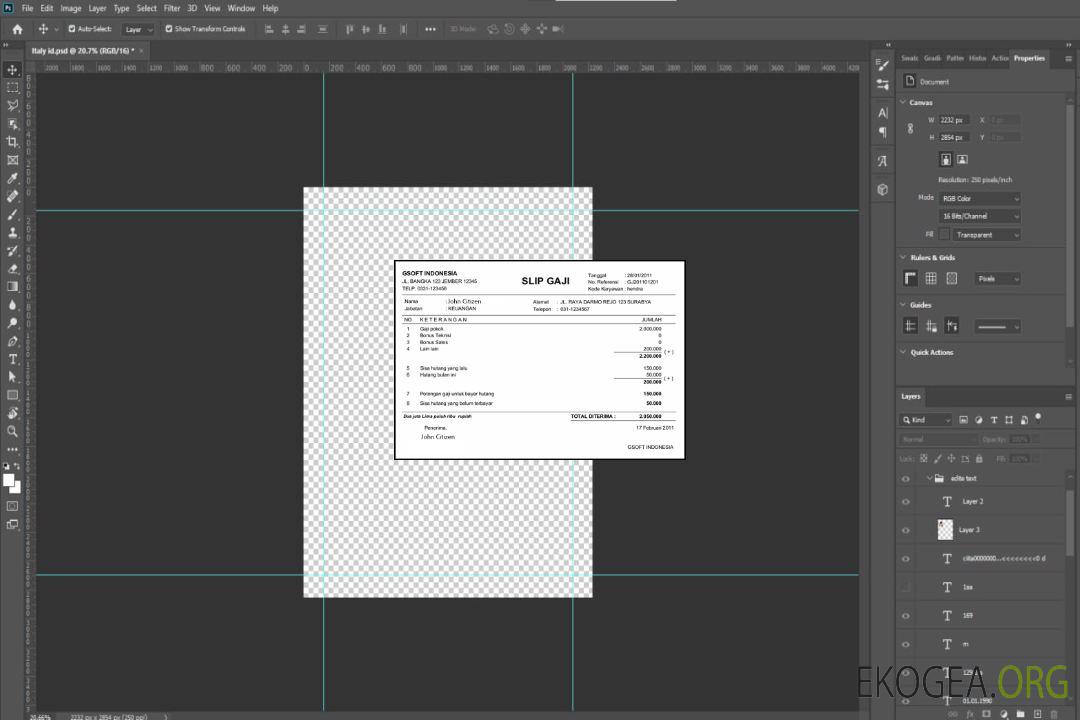Viewport: 1080px width, 720px height.
Task: Open the Transparent fill dropdown
Action: pyautogui.click(x=986, y=235)
